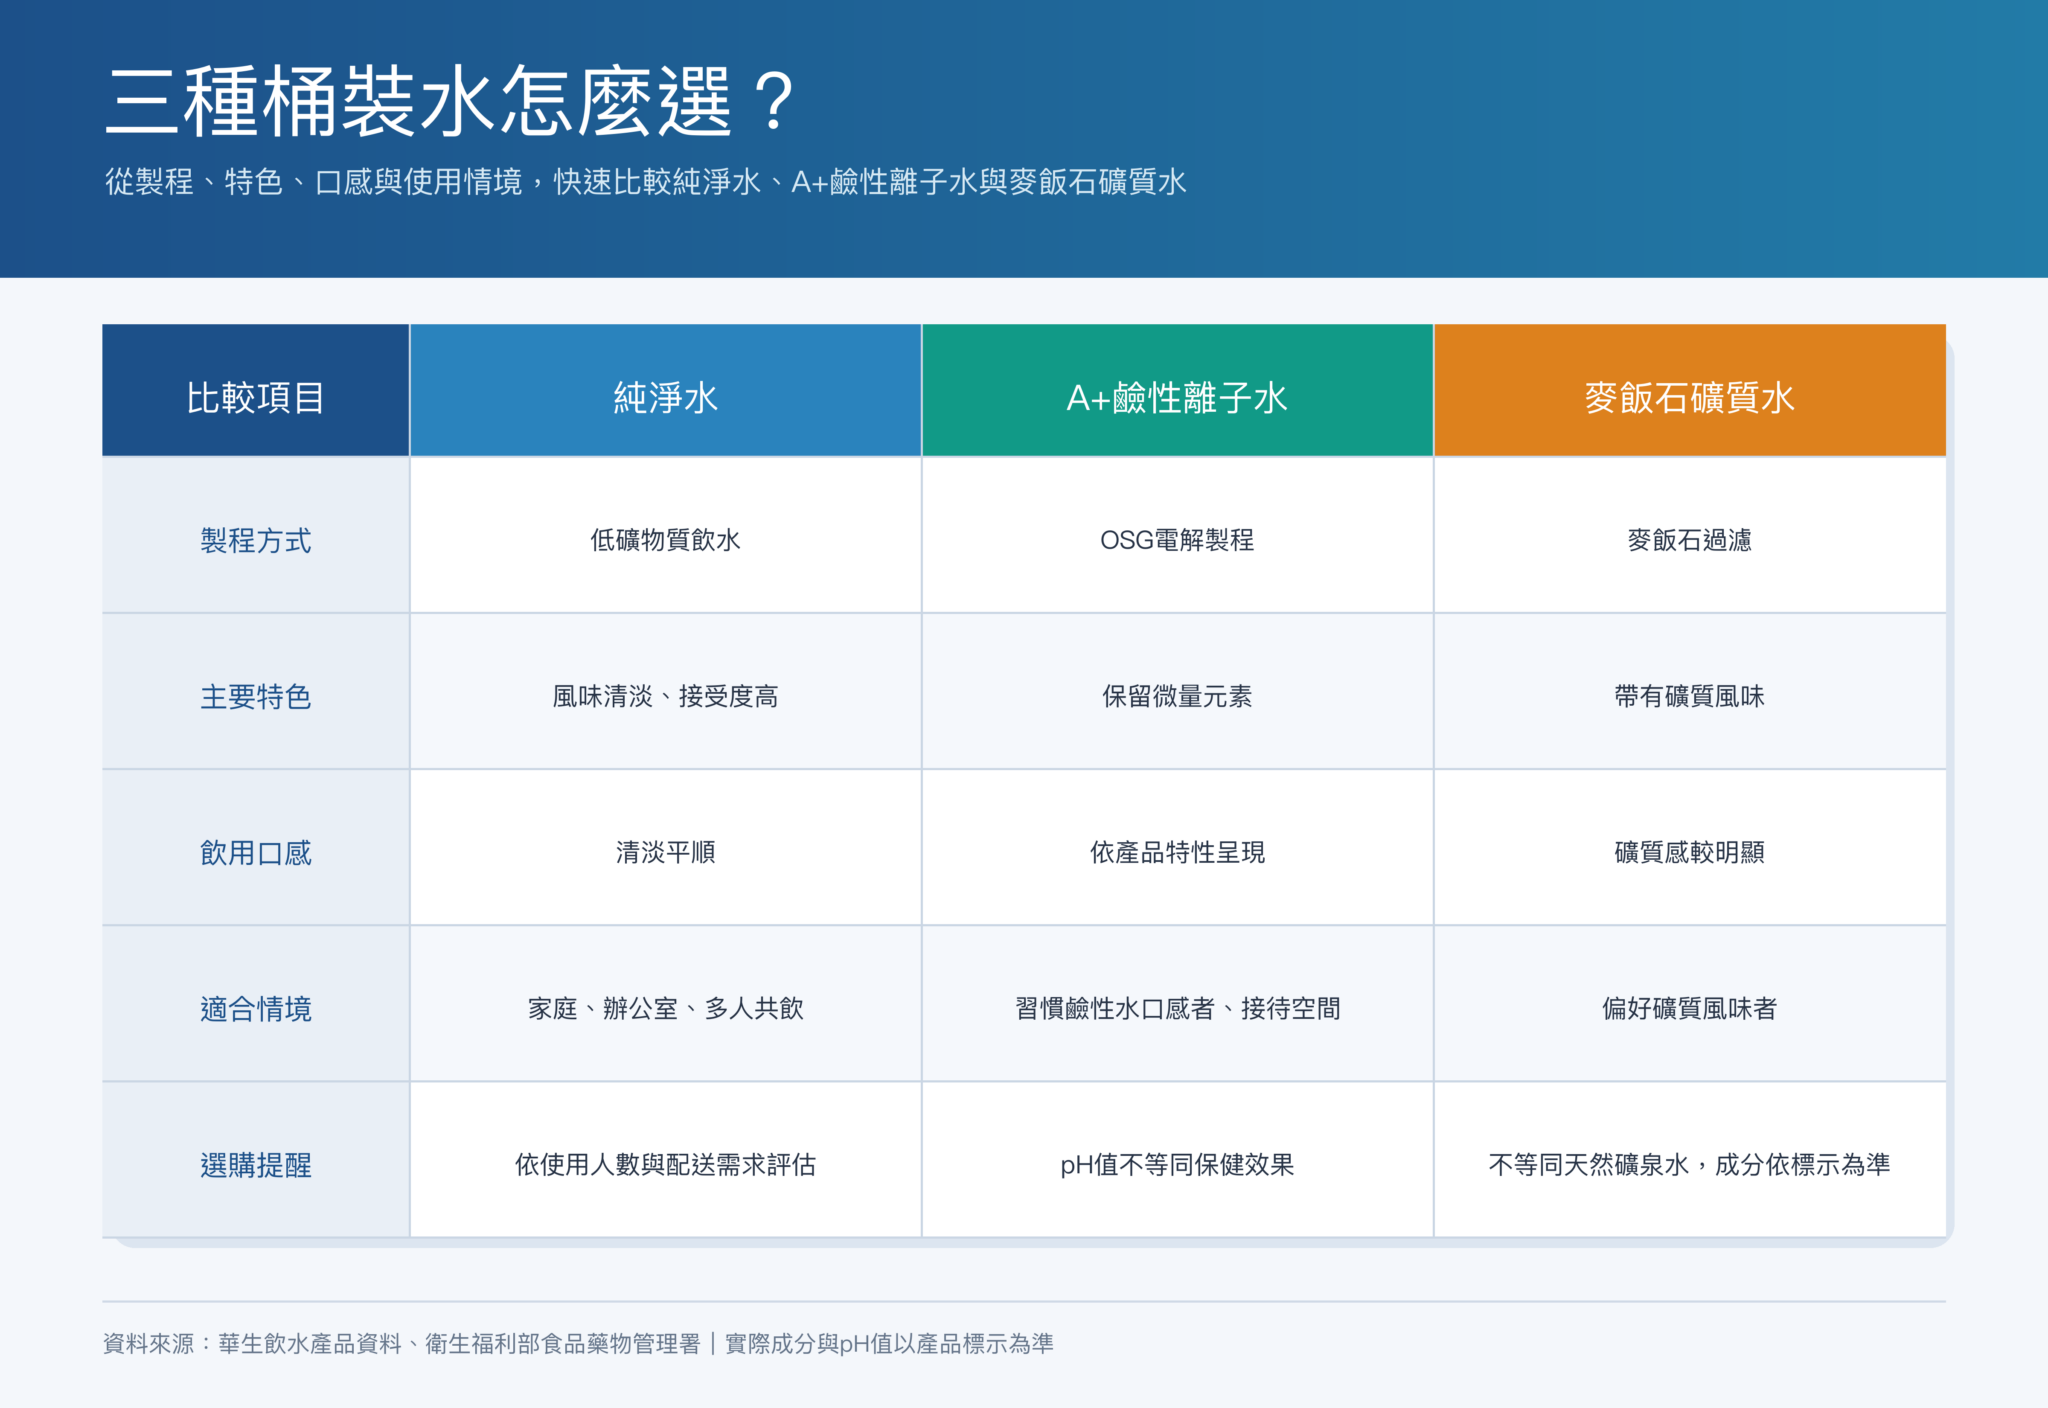This screenshot has height=1408, width=2048.
Task: Click the cell 依使用人數與配送需求評估
Action: 666,1159
